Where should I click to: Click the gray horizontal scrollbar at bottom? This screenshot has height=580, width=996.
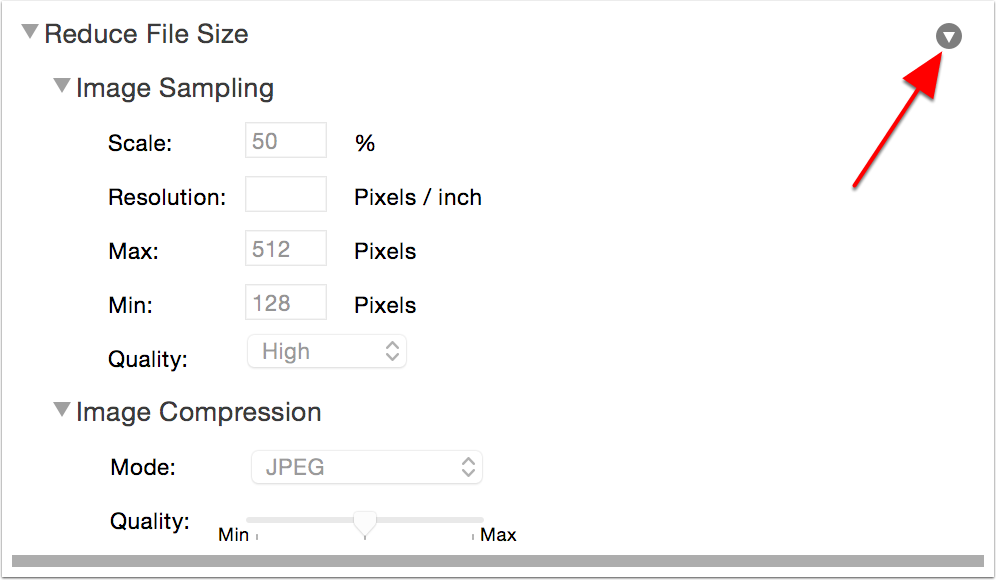pos(498,562)
